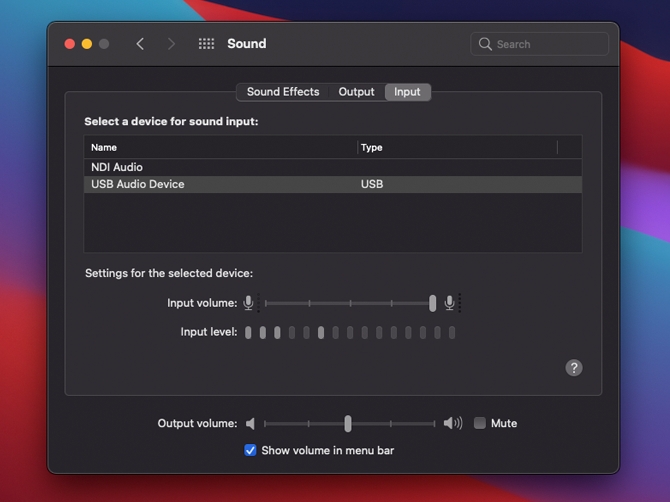670x502 pixels.
Task: Select the Input tab
Action: coord(407,92)
